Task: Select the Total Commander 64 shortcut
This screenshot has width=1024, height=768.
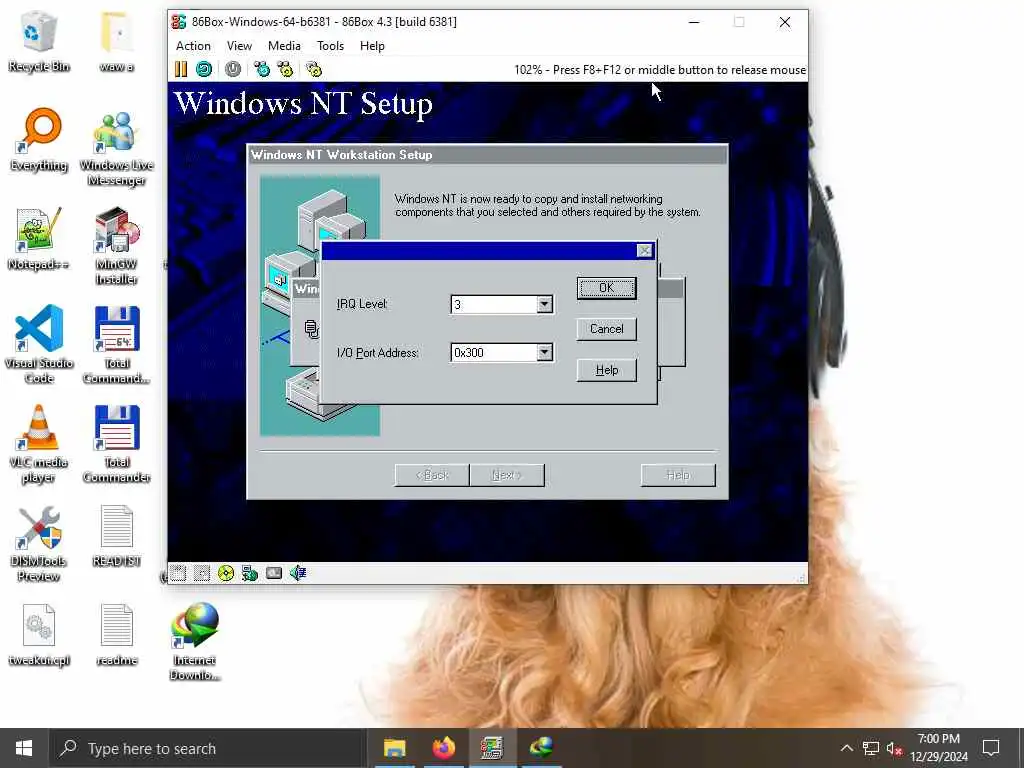Action: (117, 345)
